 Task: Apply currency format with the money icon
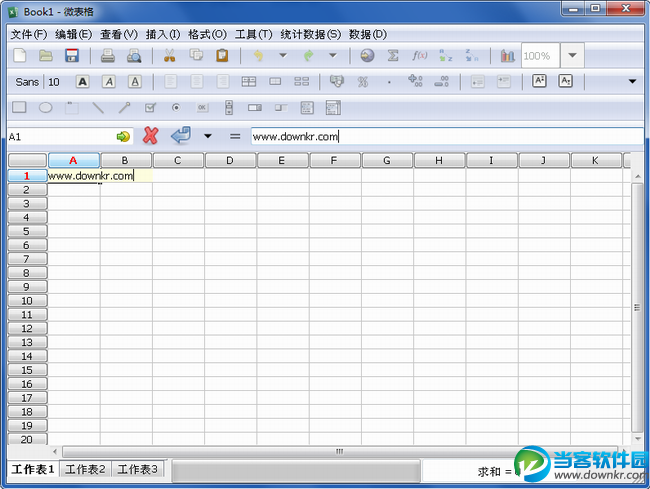tap(337, 81)
